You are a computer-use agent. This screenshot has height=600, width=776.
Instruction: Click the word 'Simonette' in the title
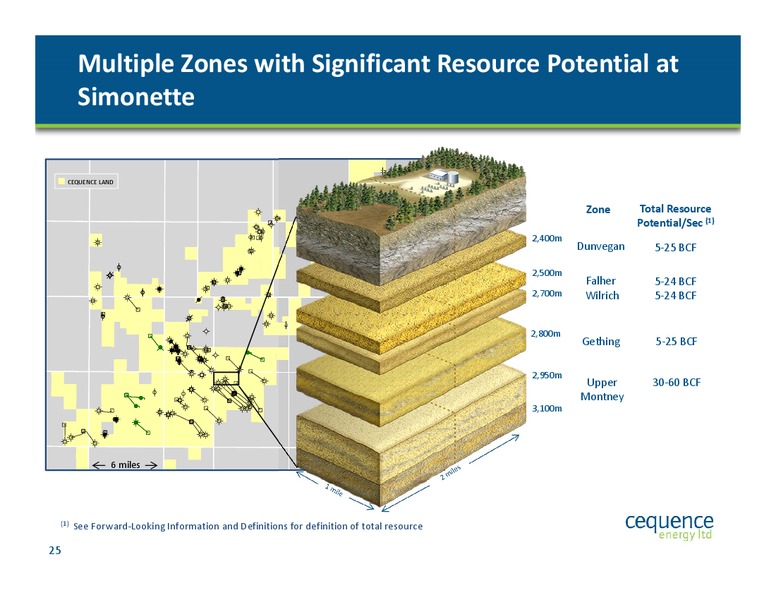(x=136, y=96)
